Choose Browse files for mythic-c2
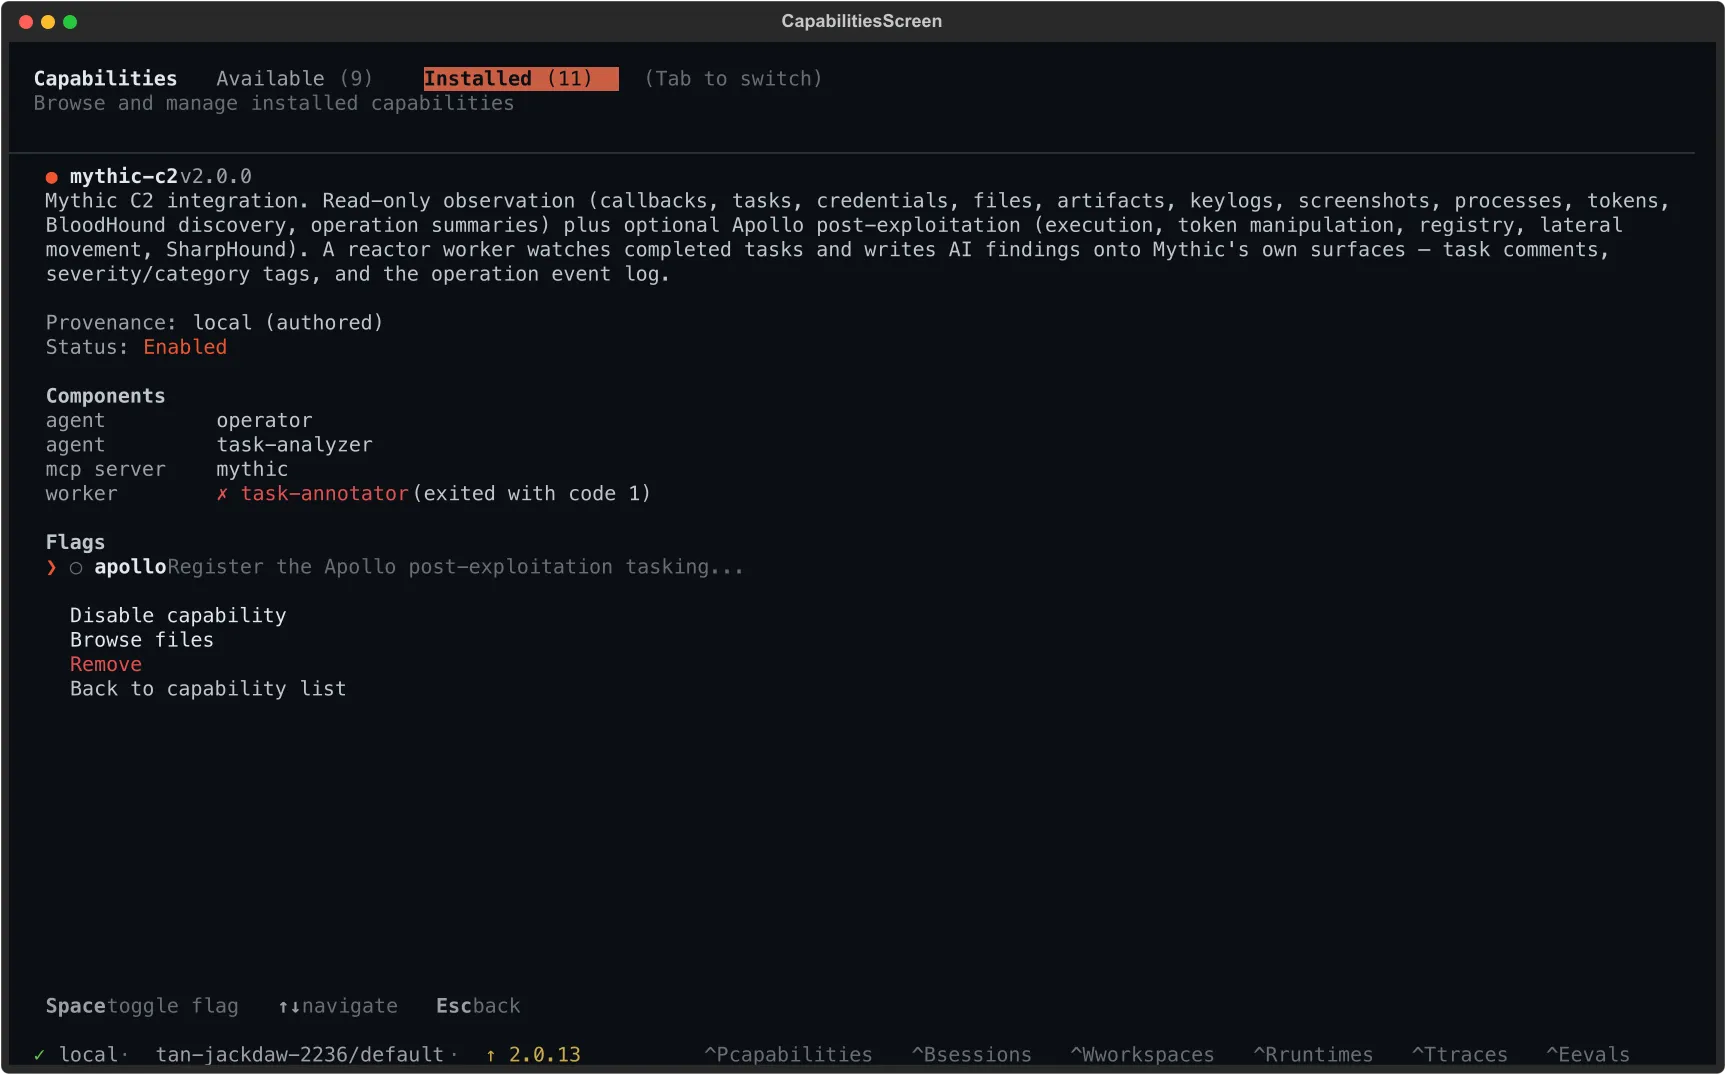Image resolution: width=1726 pixels, height=1075 pixels. click(x=141, y=640)
